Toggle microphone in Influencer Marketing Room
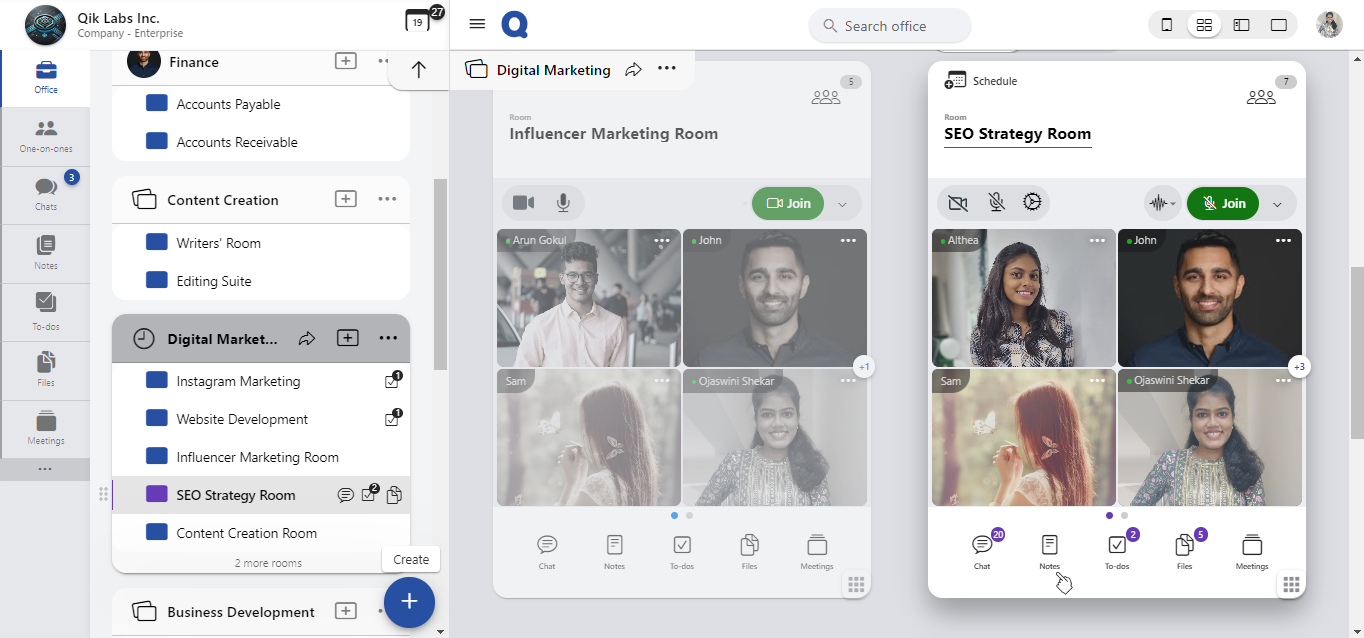Viewport: 1364px width, 638px height. point(563,203)
